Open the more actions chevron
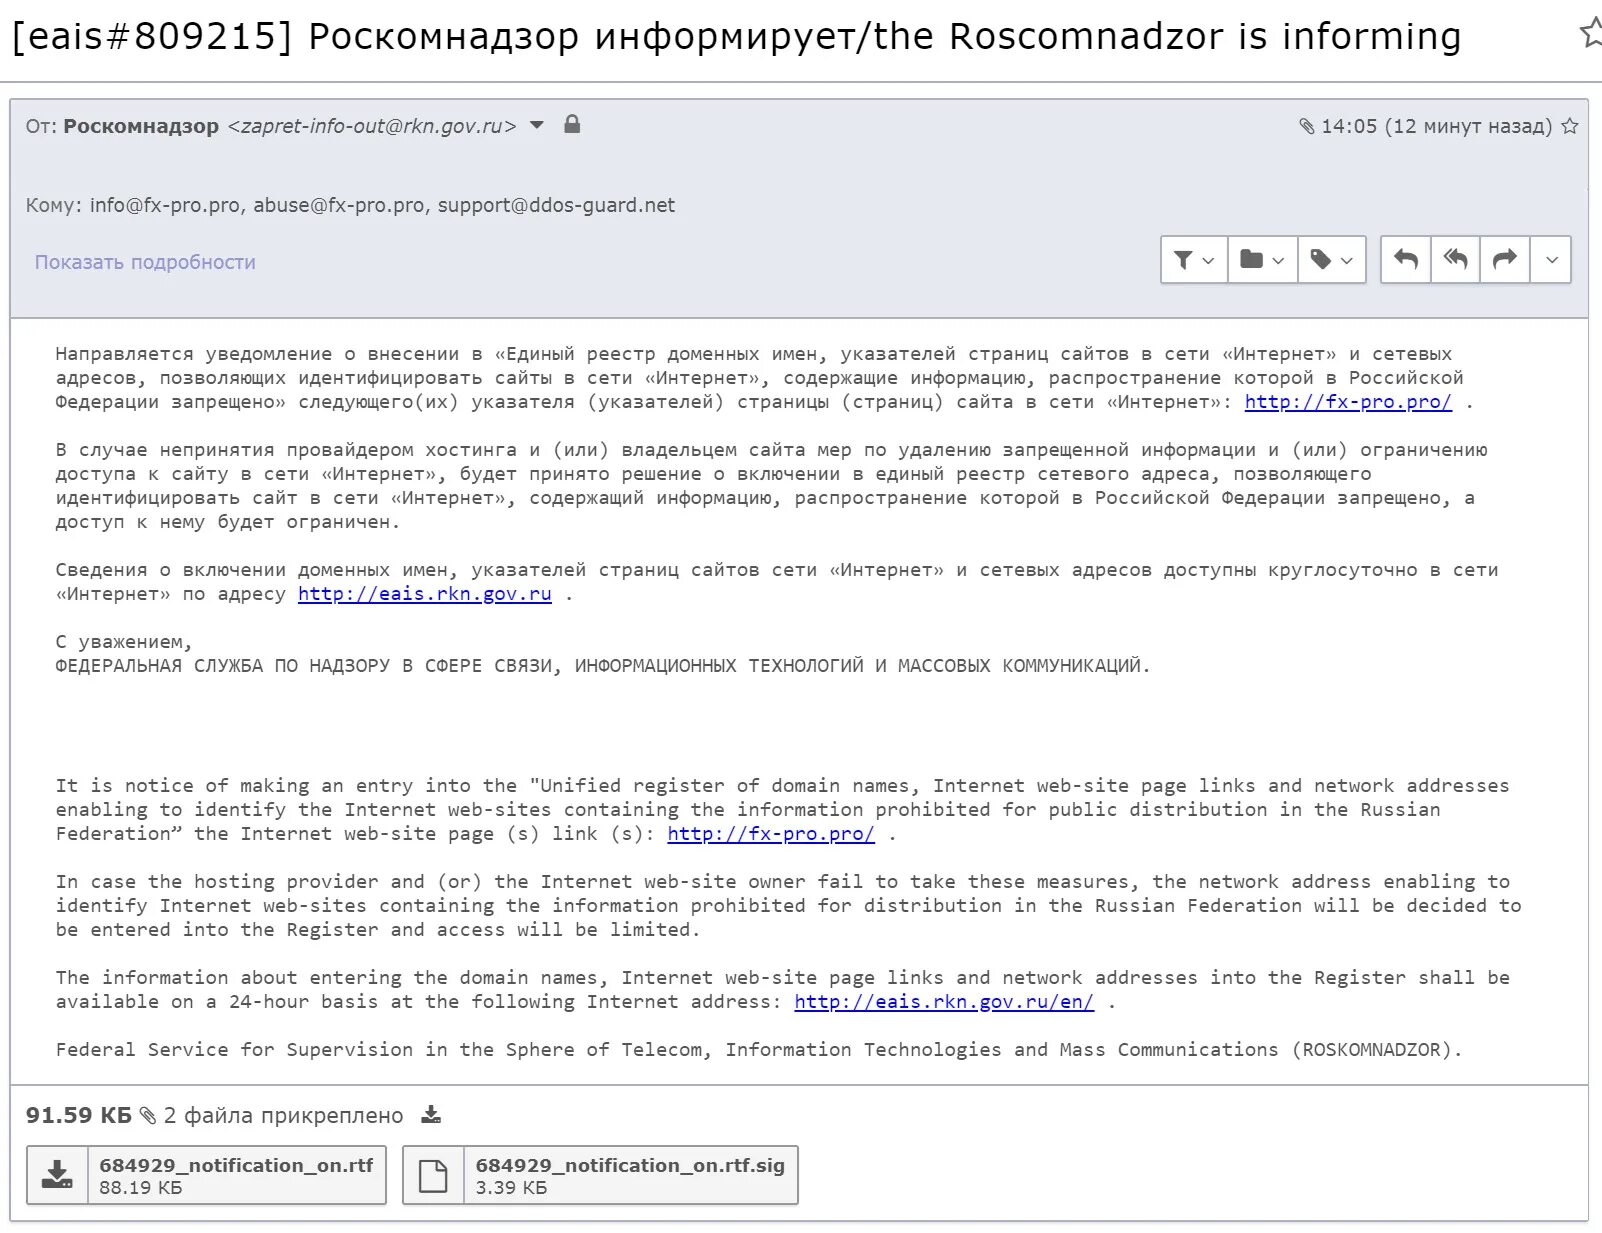The width and height of the screenshot is (1602, 1233). coord(1551,260)
